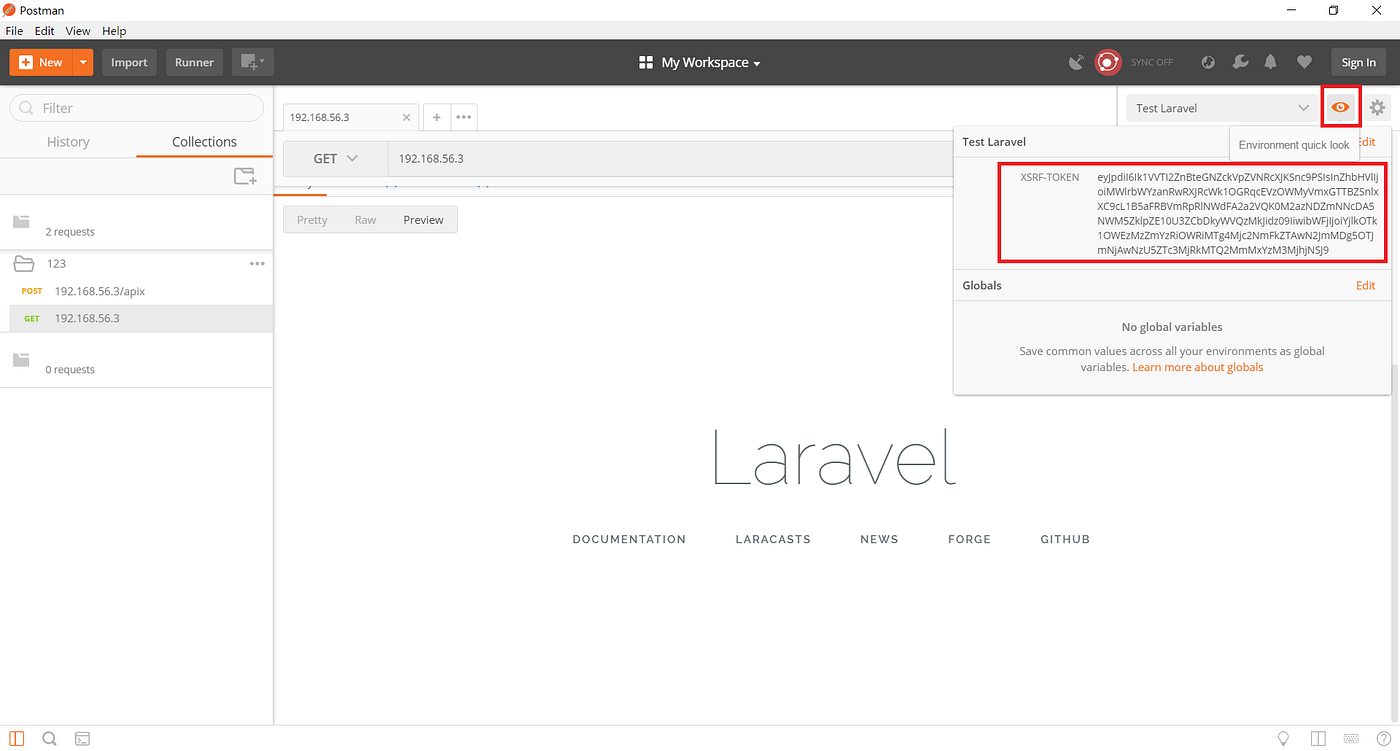Image resolution: width=1400 pixels, height=751 pixels.
Task: Toggle the Environment quick look eye icon
Action: pos(1341,107)
